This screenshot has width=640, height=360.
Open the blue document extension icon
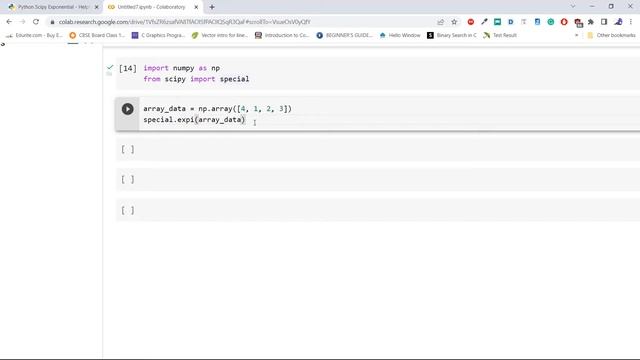coord(537,22)
